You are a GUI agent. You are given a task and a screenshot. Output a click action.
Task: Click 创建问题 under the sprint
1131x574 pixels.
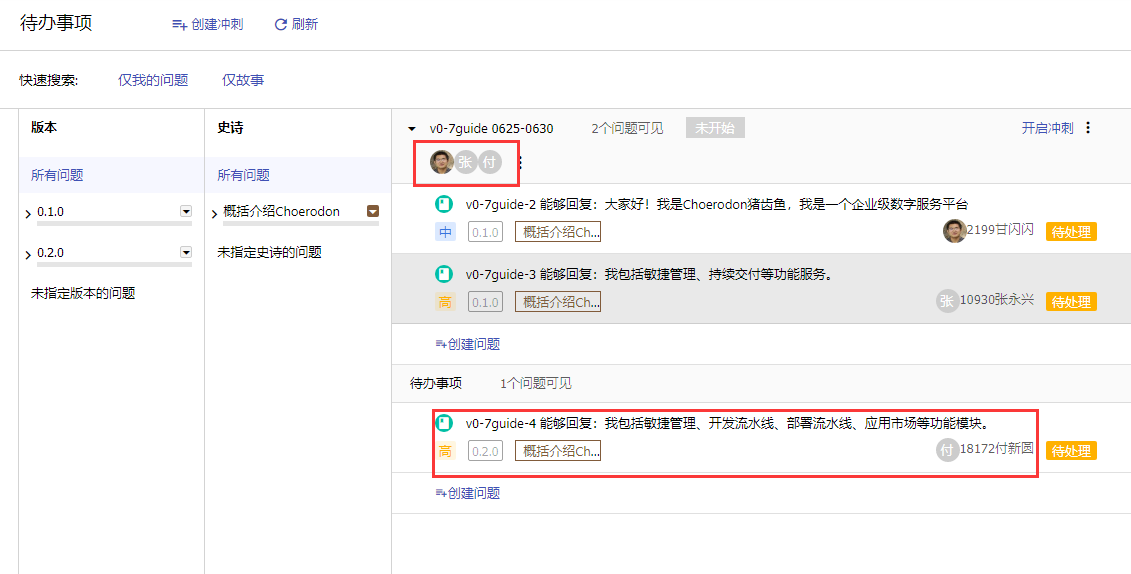468,344
